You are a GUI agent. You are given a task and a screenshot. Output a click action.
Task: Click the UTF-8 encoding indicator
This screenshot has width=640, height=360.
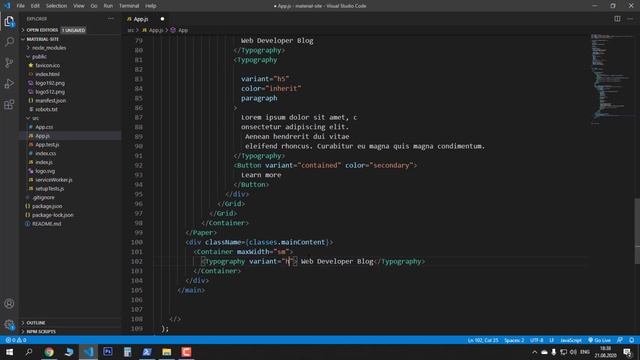coord(536,340)
